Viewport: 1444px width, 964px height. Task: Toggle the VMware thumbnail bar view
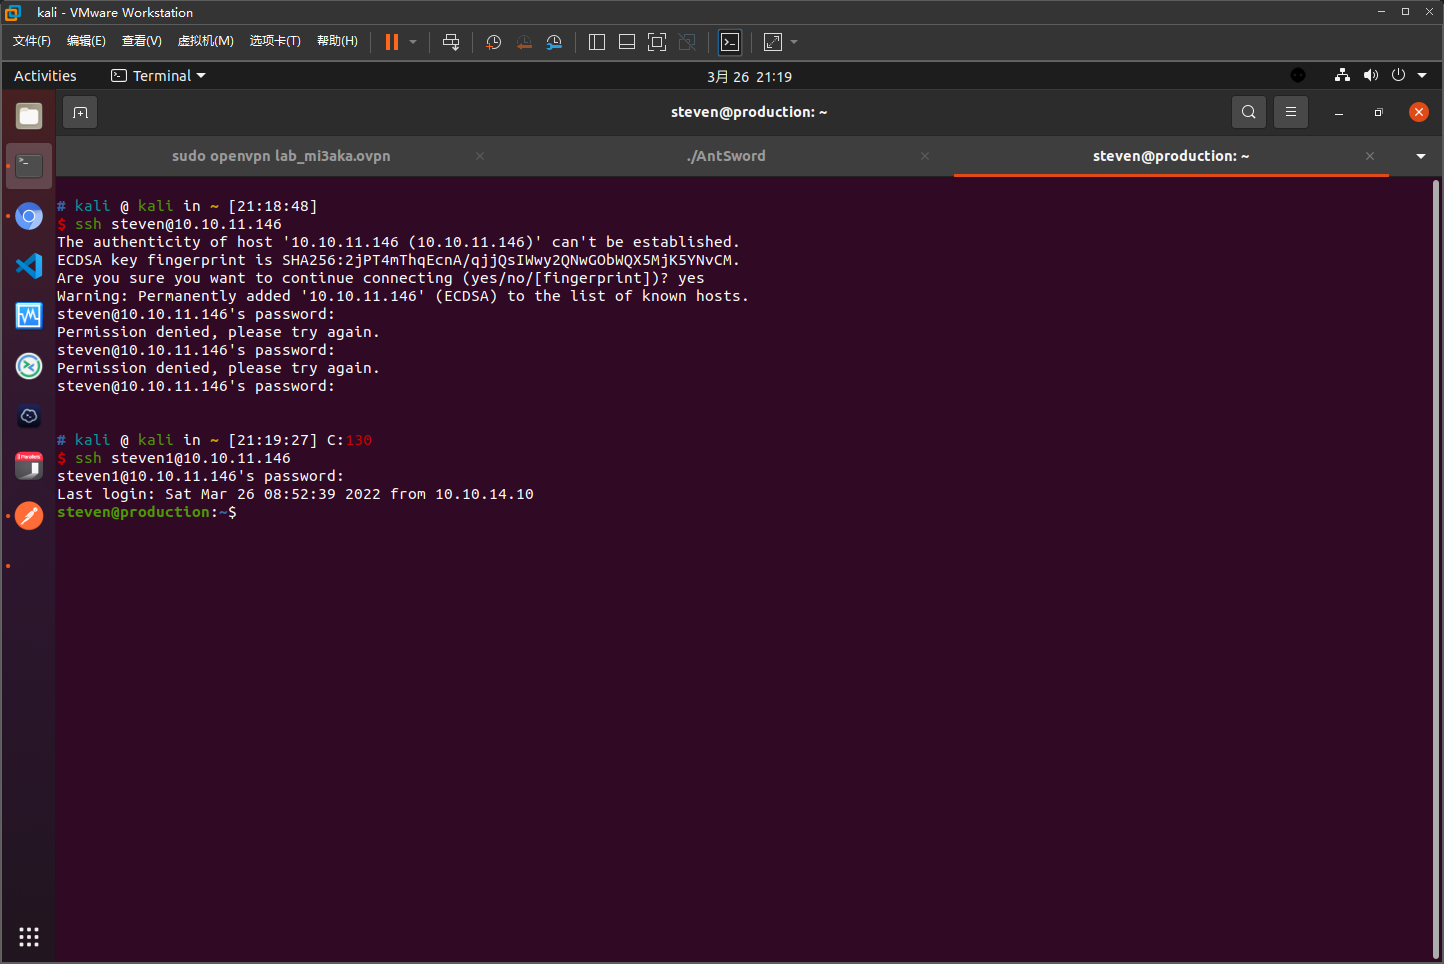click(x=627, y=42)
